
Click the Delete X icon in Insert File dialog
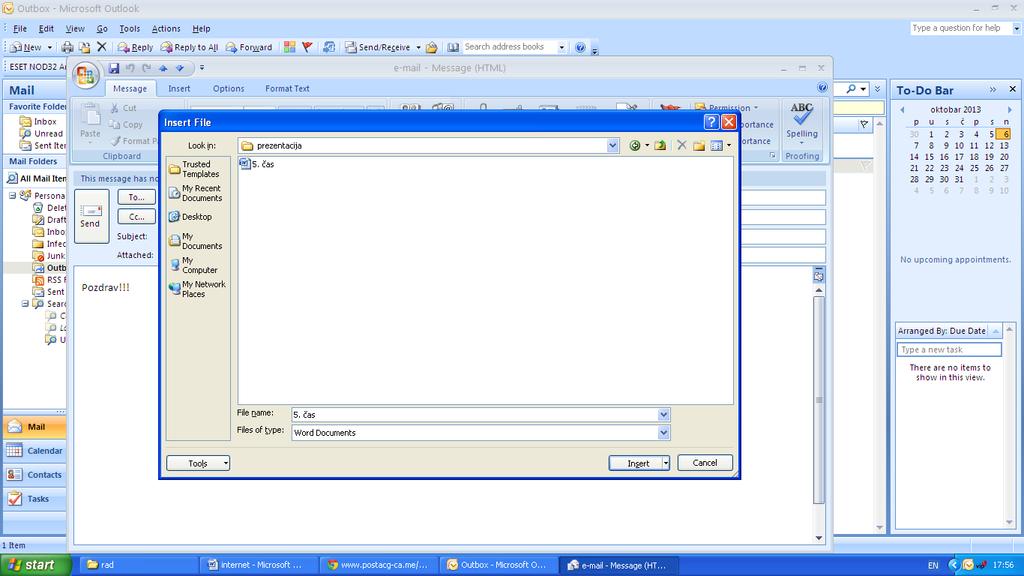point(681,146)
